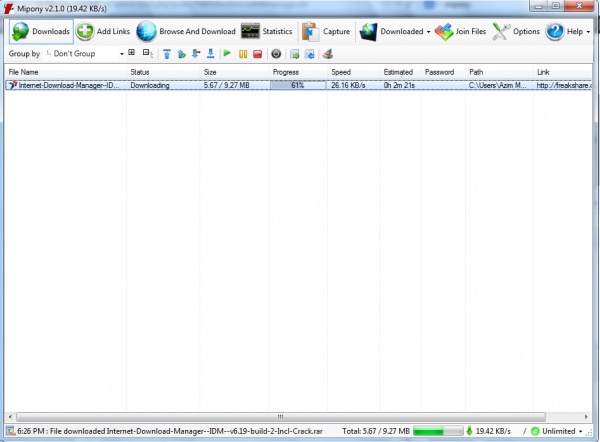This screenshot has width=600, height=442.
Task: Click the horizontal scrollbar thumb
Action: (x=281, y=417)
